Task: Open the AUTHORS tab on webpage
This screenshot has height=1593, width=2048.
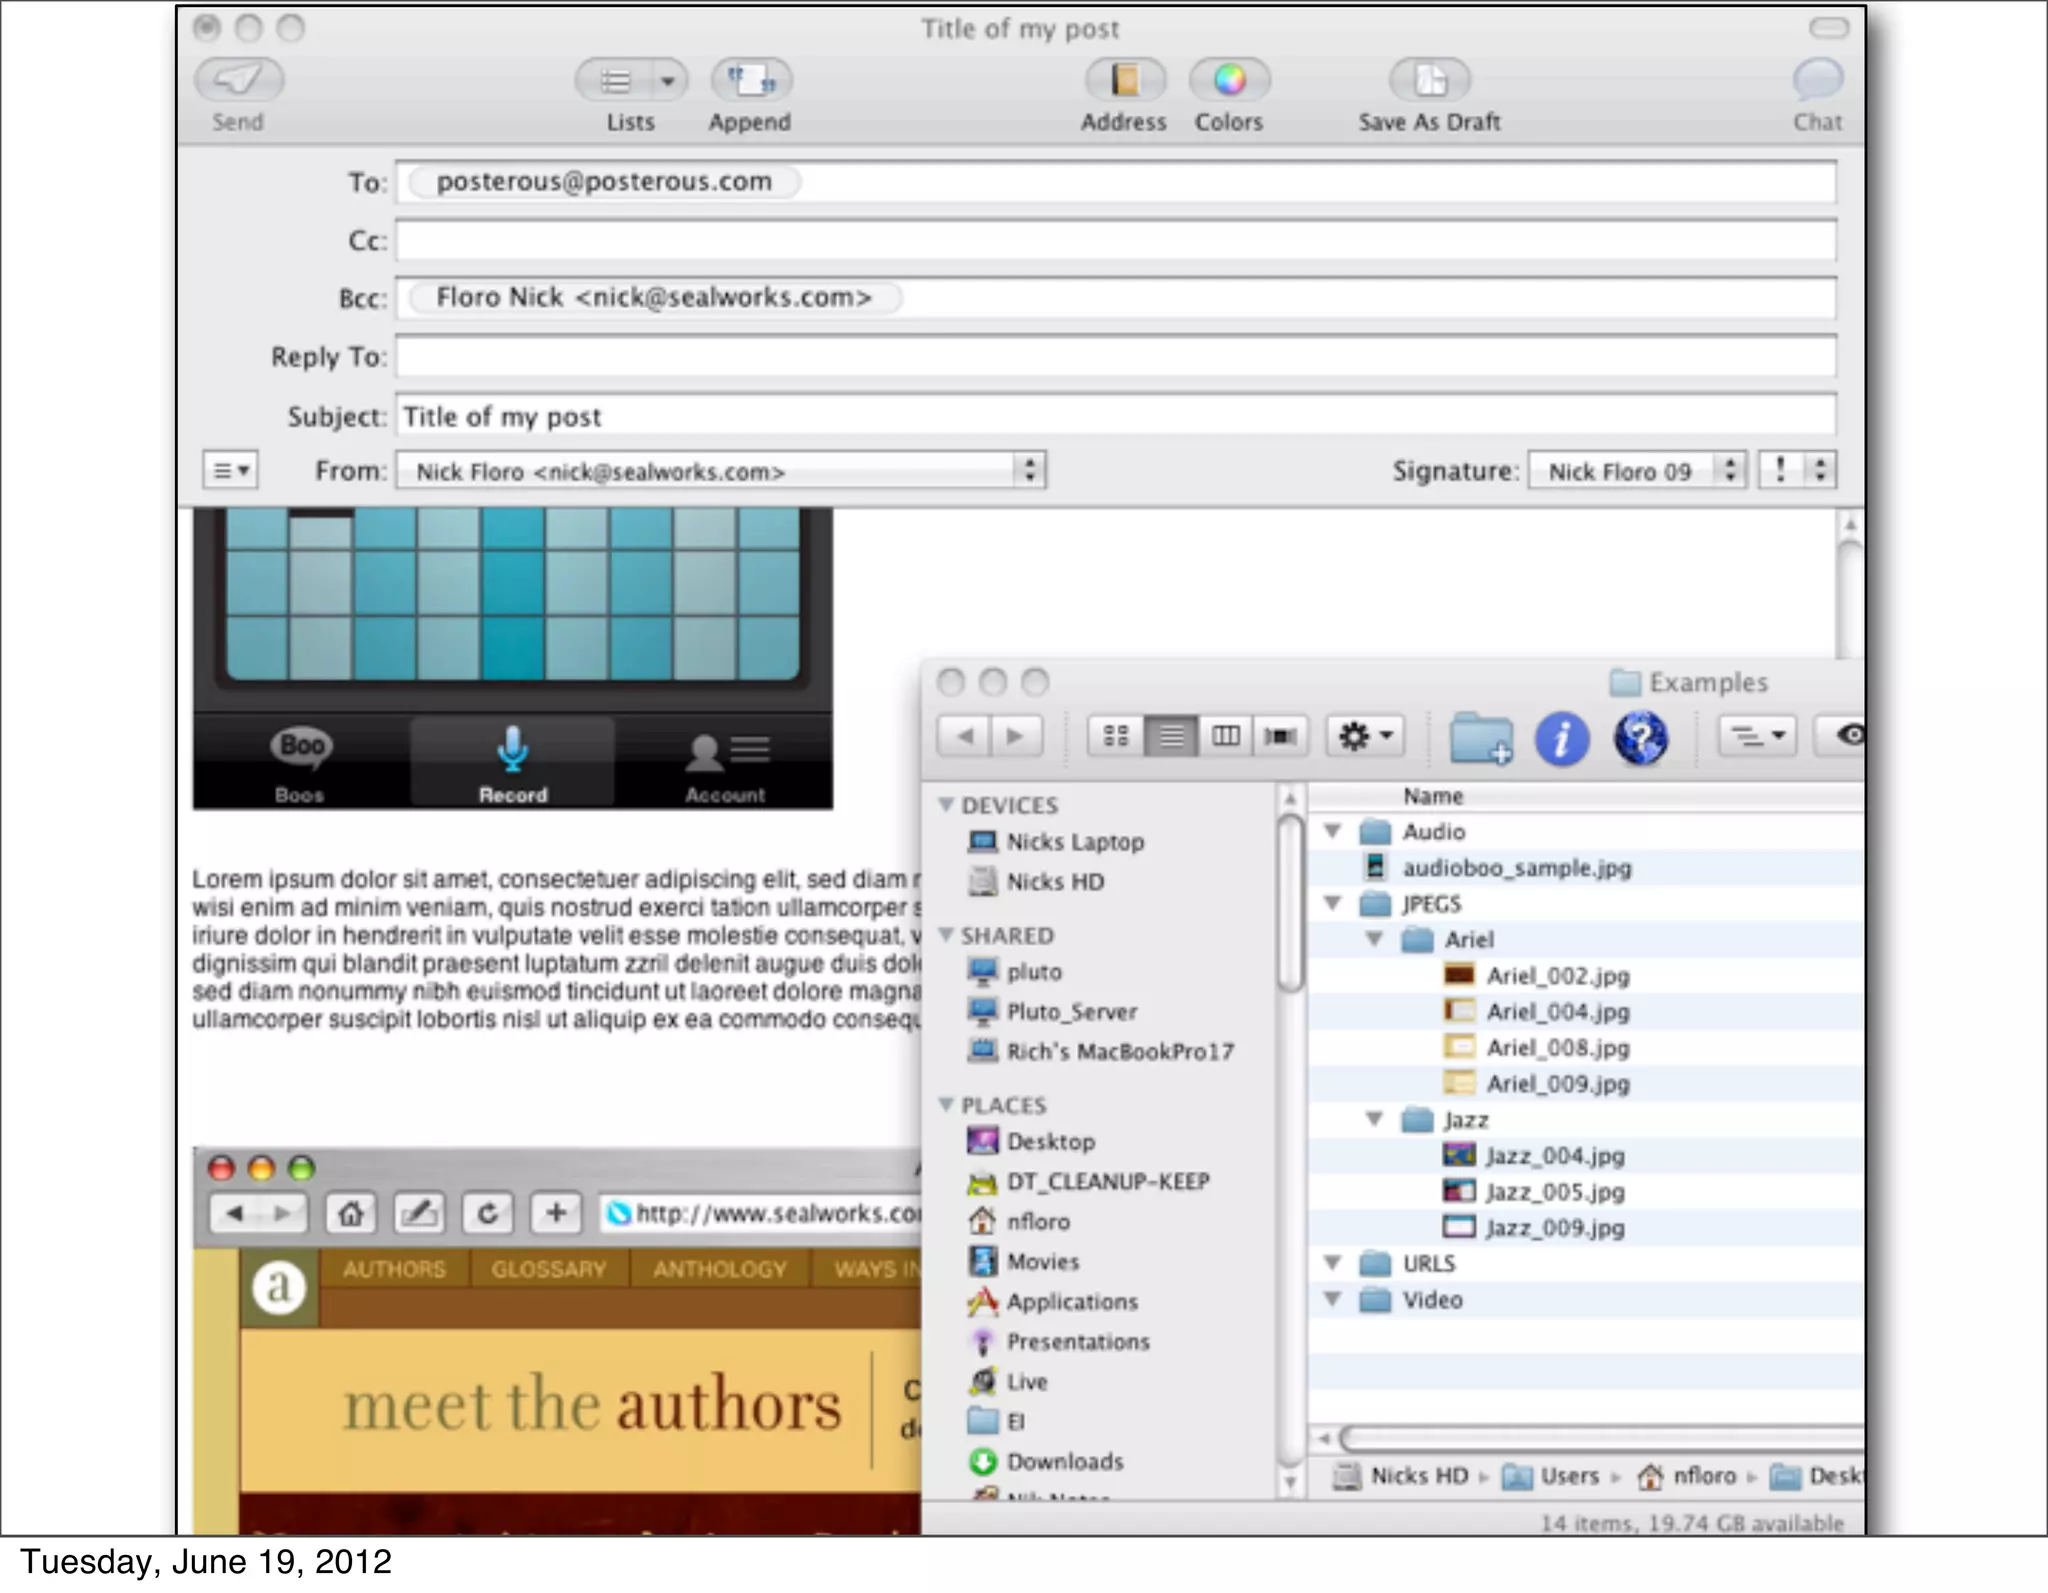Action: [x=394, y=1269]
